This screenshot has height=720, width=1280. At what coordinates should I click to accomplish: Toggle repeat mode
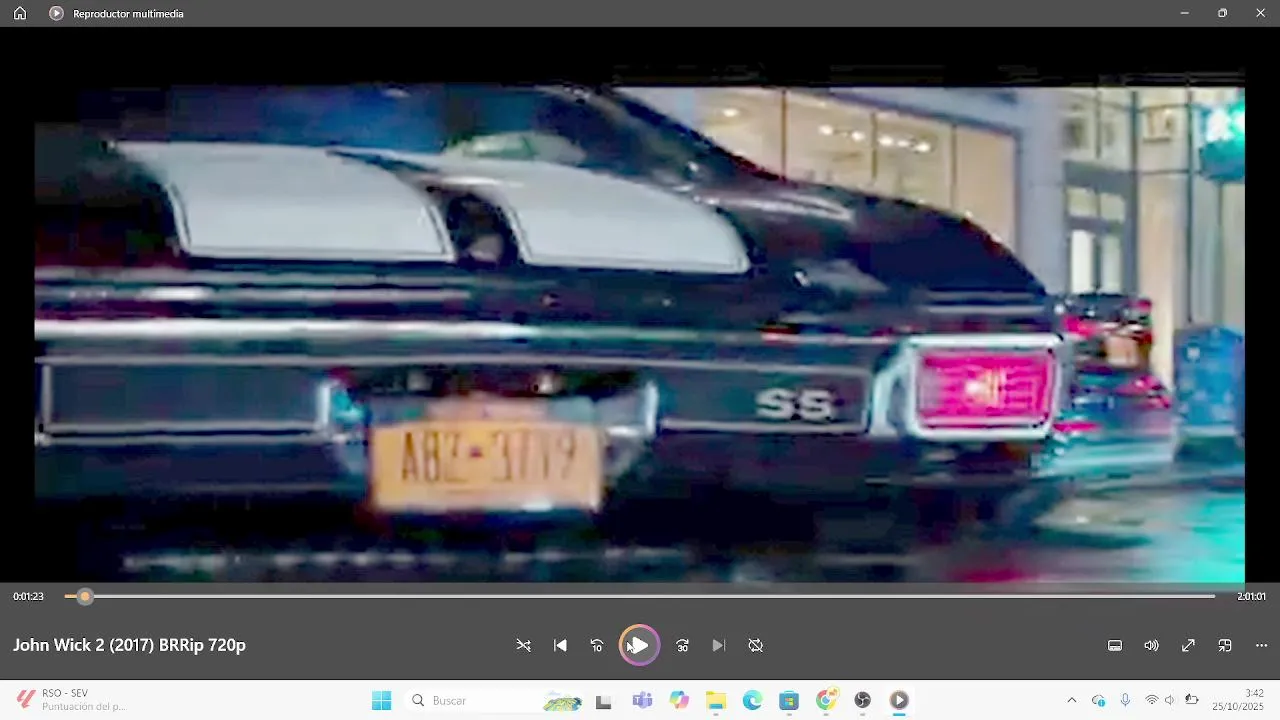pyautogui.click(x=756, y=646)
